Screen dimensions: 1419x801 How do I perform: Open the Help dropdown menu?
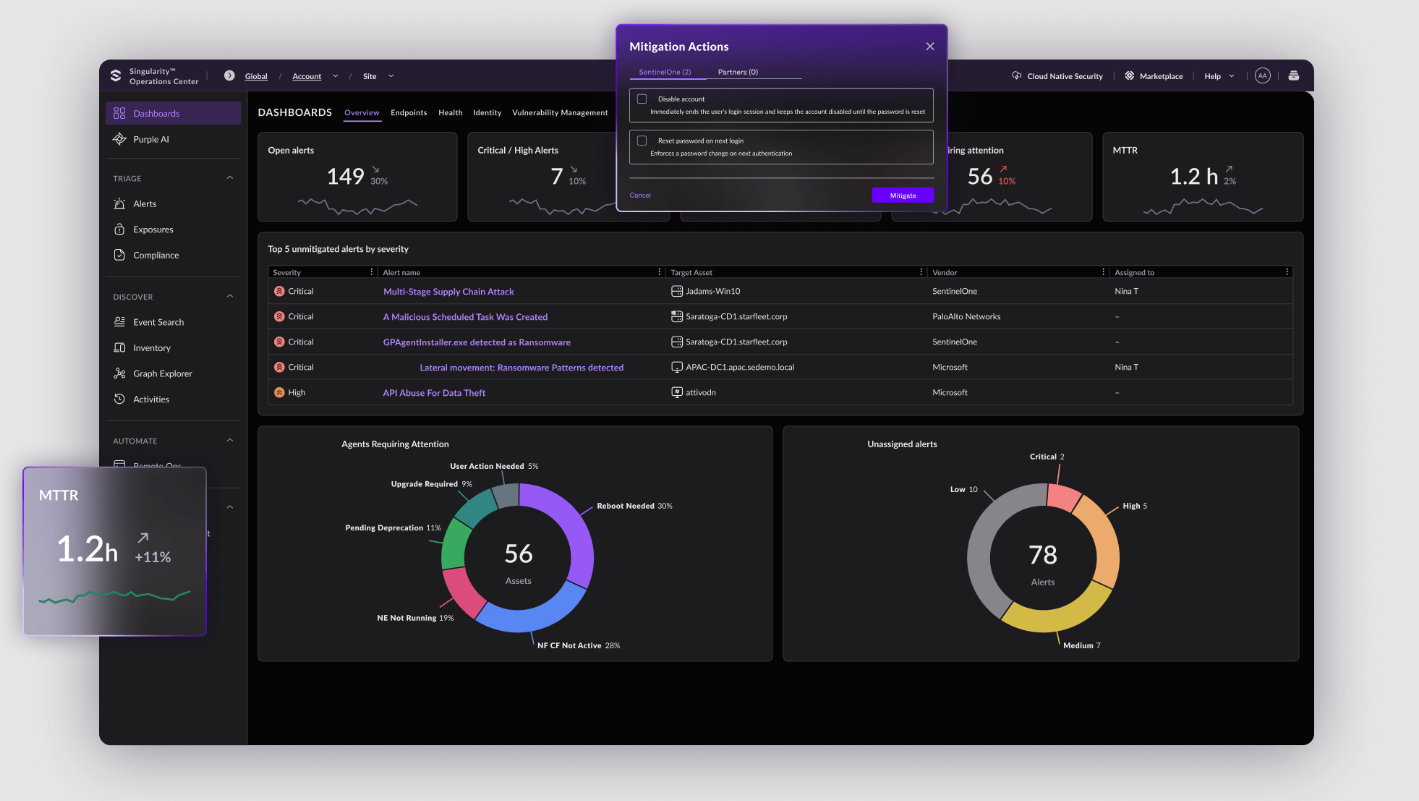coord(1218,76)
